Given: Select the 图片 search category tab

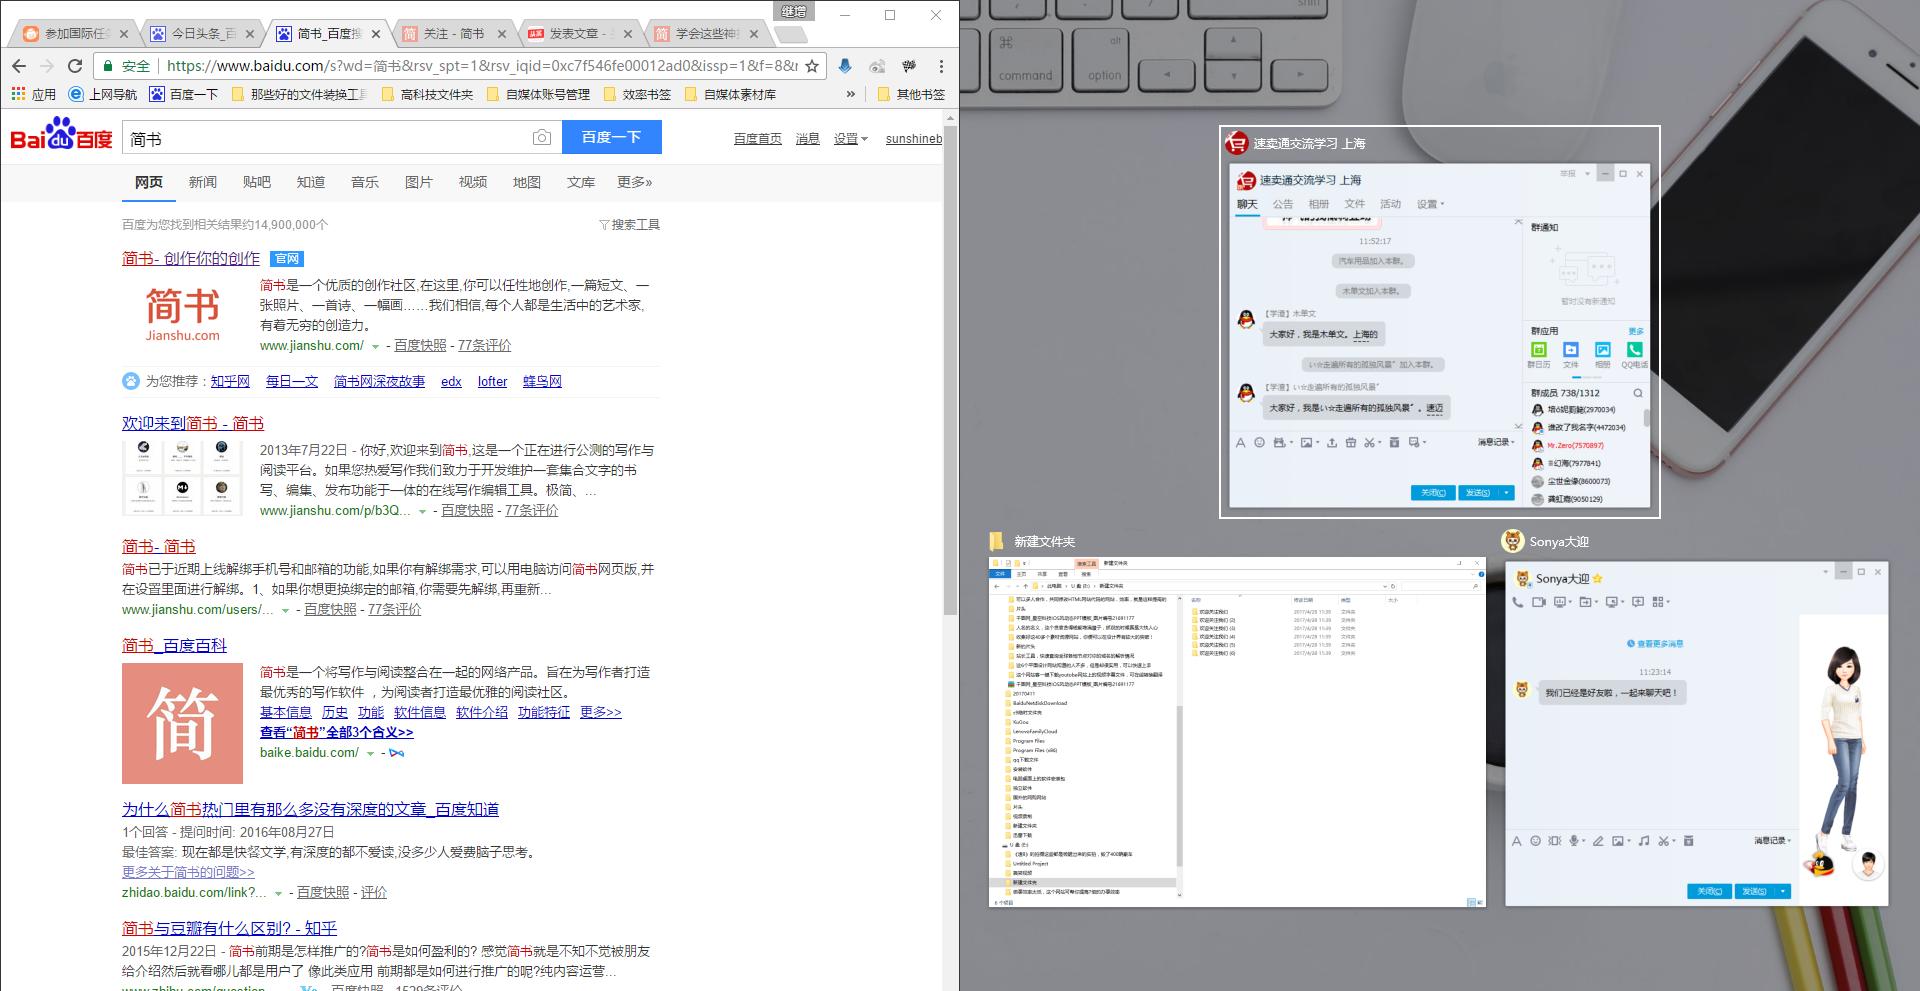Looking at the screenshot, I should pyautogui.click(x=418, y=182).
